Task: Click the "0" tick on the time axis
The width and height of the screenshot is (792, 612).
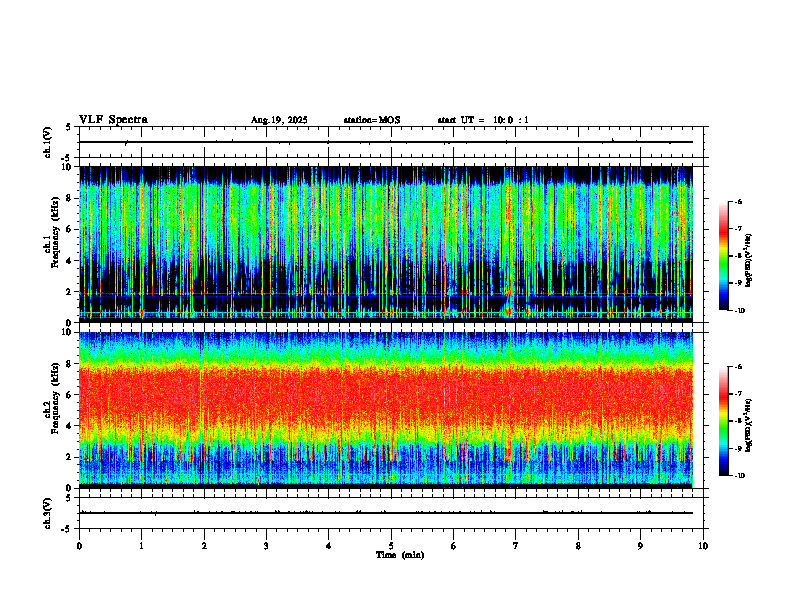Action: coord(79,546)
